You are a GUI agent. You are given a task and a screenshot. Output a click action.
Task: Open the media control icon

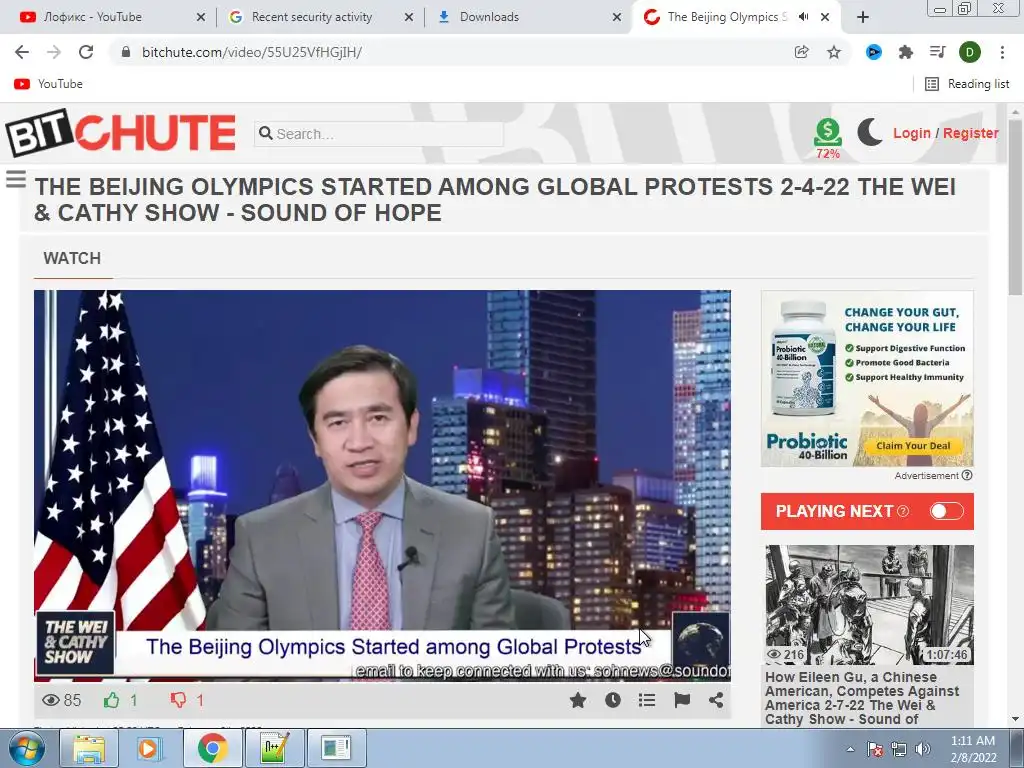point(938,52)
